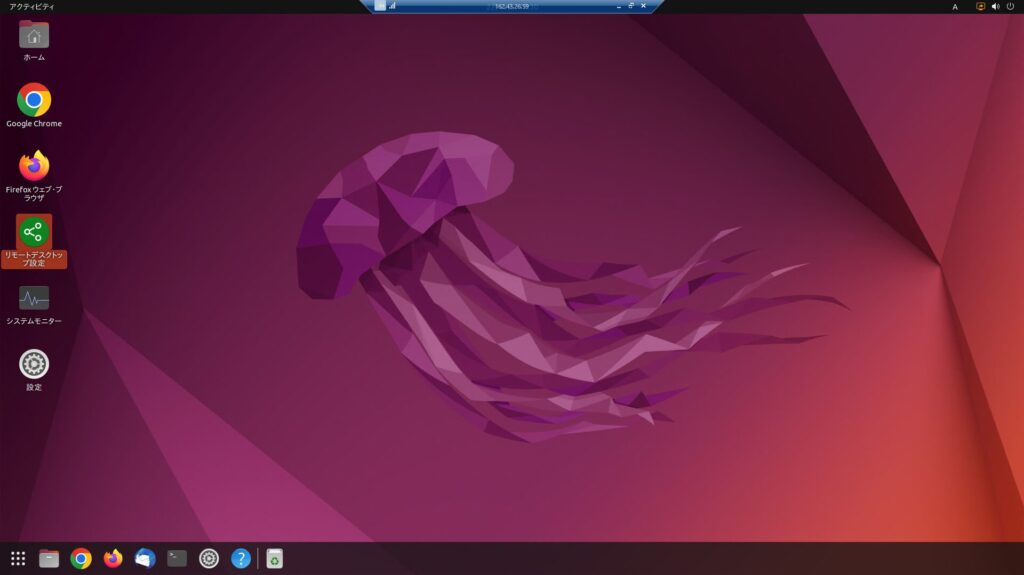Show all applications grid in the dock
The width and height of the screenshot is (1024, 575).
click(18, 559)
